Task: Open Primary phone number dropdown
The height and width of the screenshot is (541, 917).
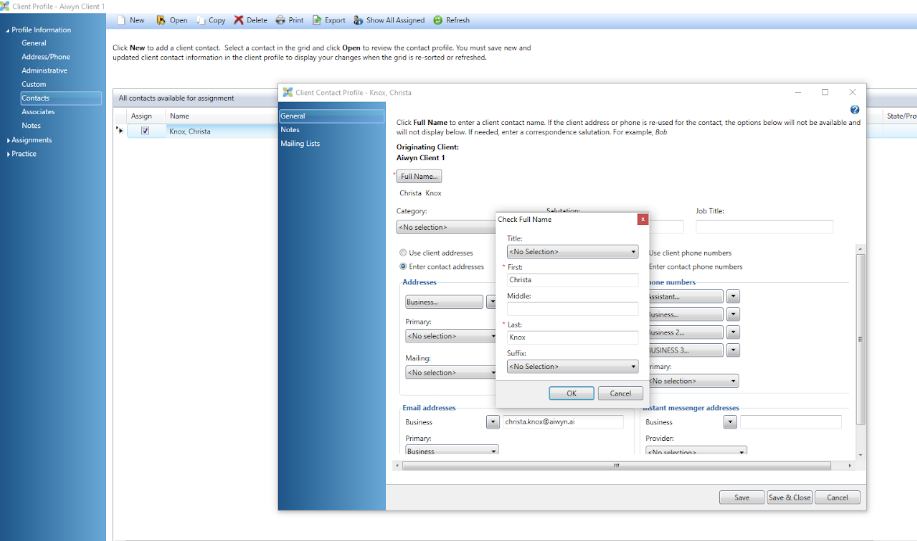Action: click(693, 381)
